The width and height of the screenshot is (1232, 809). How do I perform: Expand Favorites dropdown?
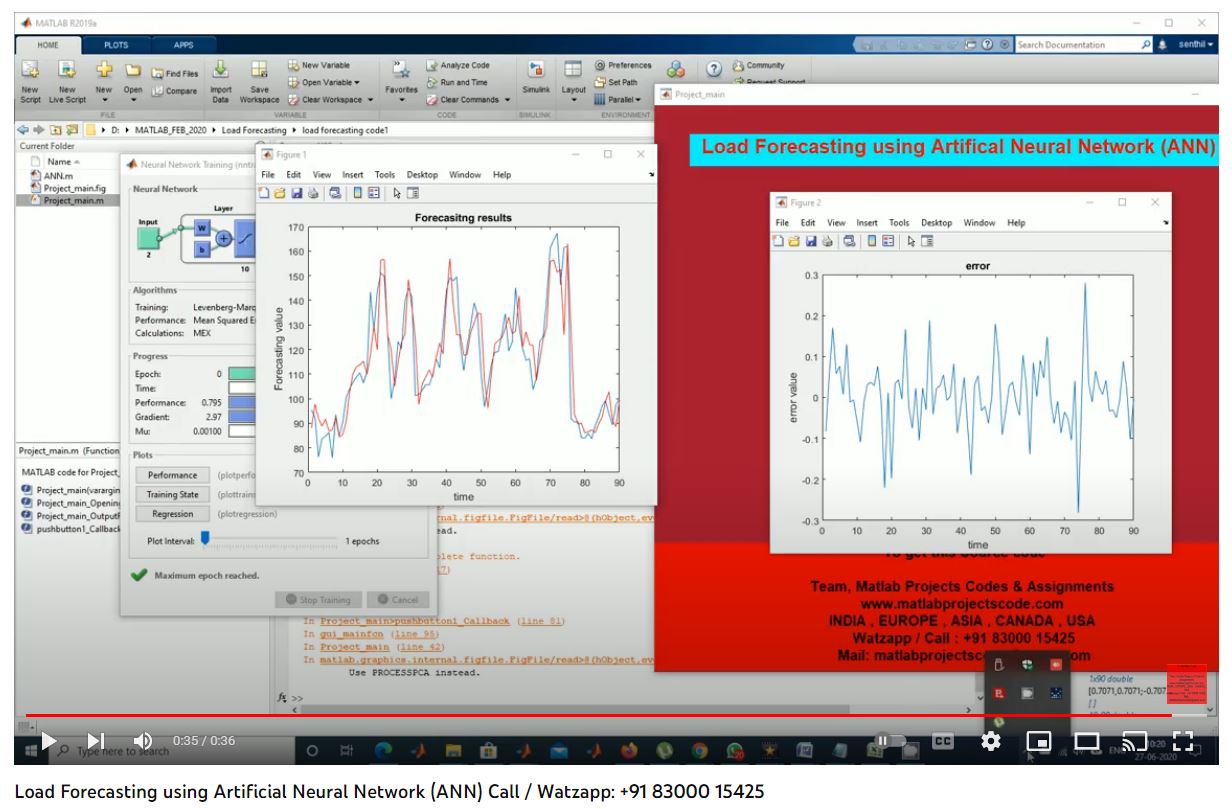[402, 99]
